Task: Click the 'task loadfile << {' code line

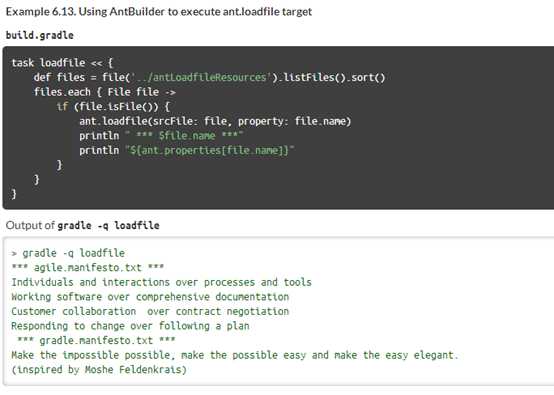Action: click(62, 63)
